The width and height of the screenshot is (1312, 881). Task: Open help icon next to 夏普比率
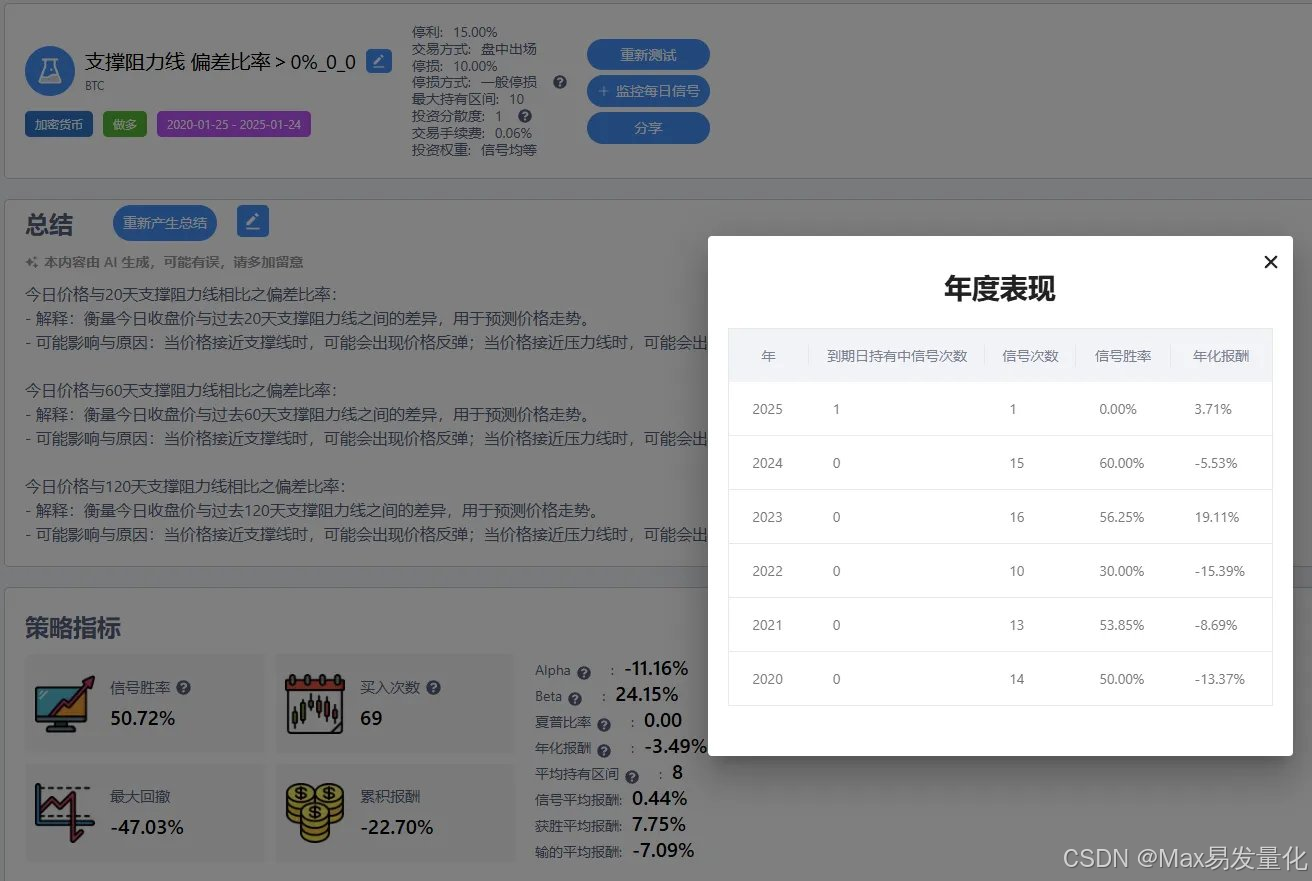(x=603, y=724)
